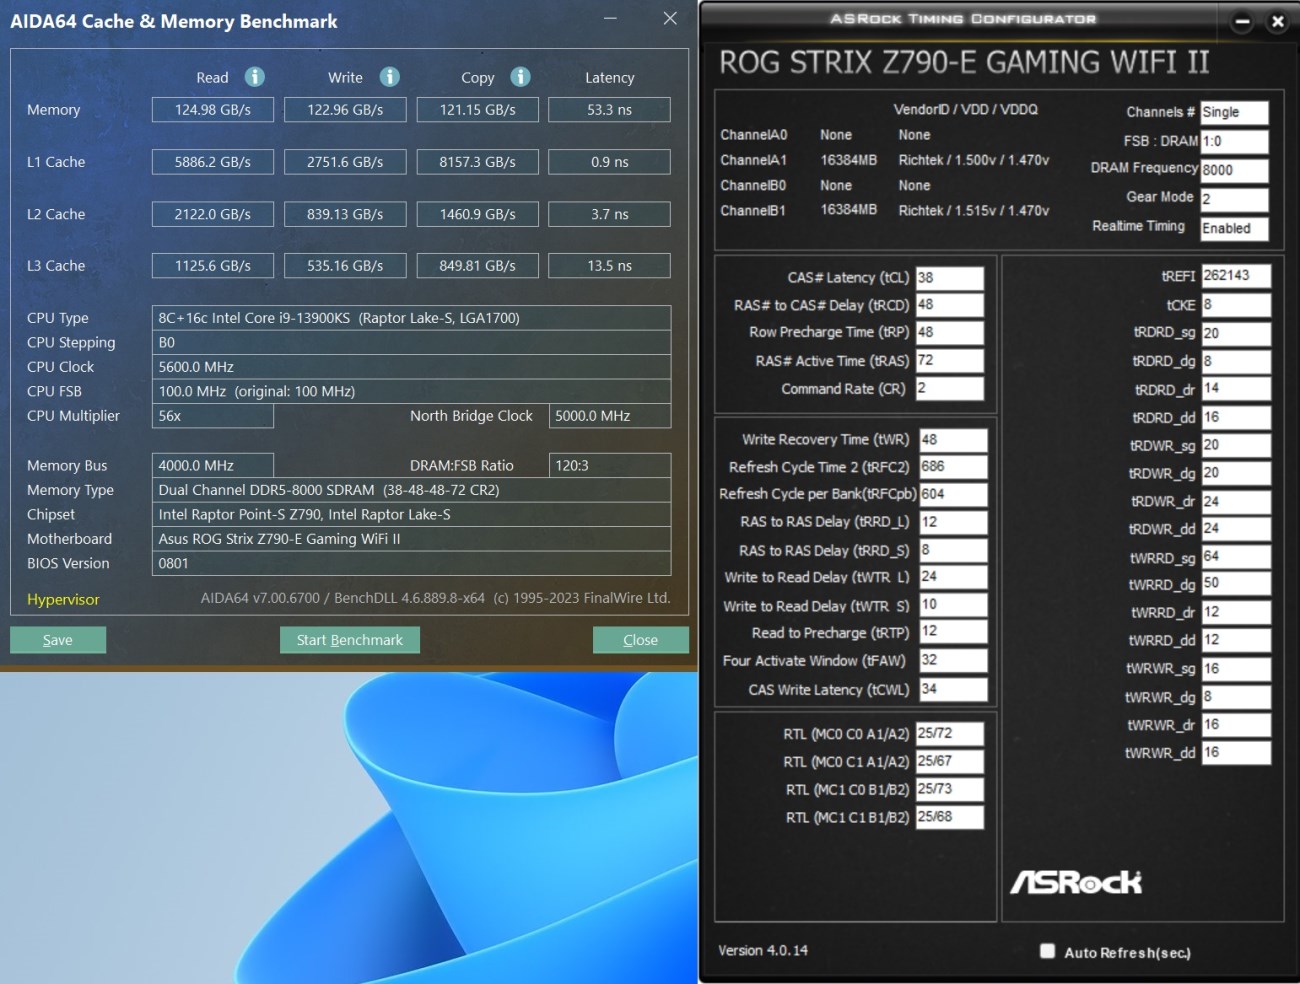Viewport: 1300px width, 984px height.
Task: Click the tRDRD_dg field
Action: [x=1236, y=361]
